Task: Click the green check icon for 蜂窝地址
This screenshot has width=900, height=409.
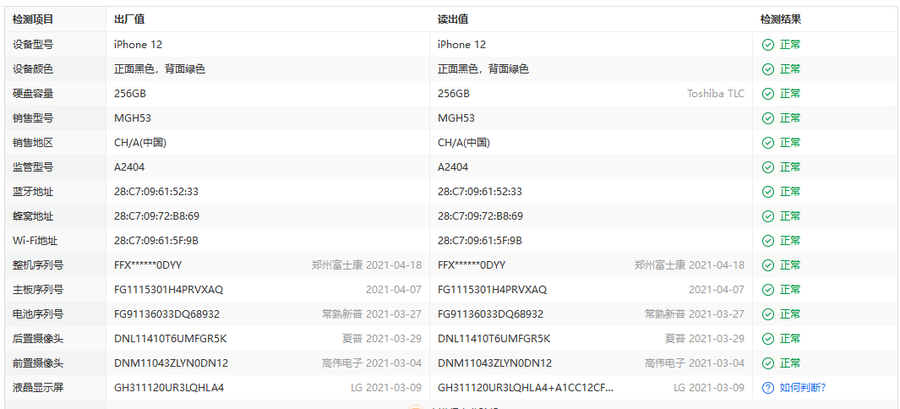Action: click(768, 216)
